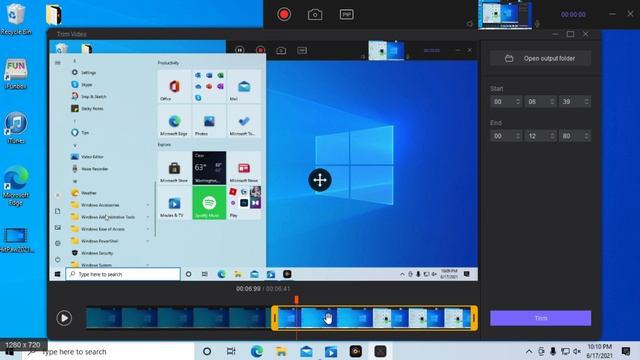Launch Edge from the taskbar
The image size is (640, 360).
coord(257,351)
